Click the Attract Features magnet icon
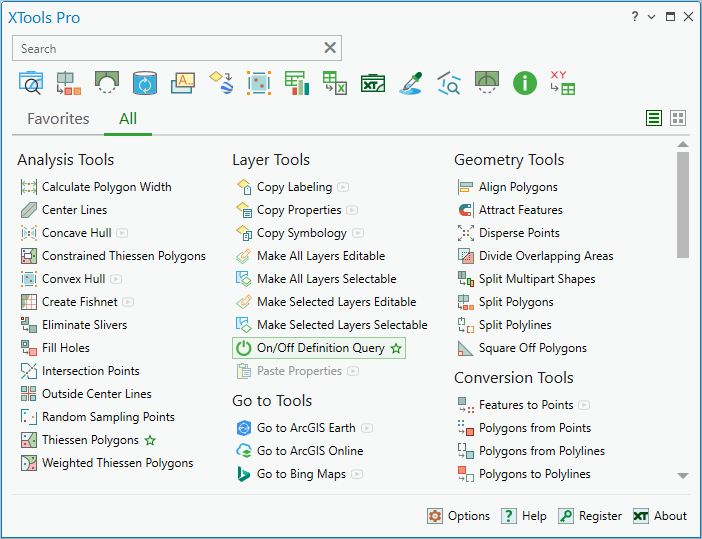Screen dimensions: 702x539 [466, 210]
